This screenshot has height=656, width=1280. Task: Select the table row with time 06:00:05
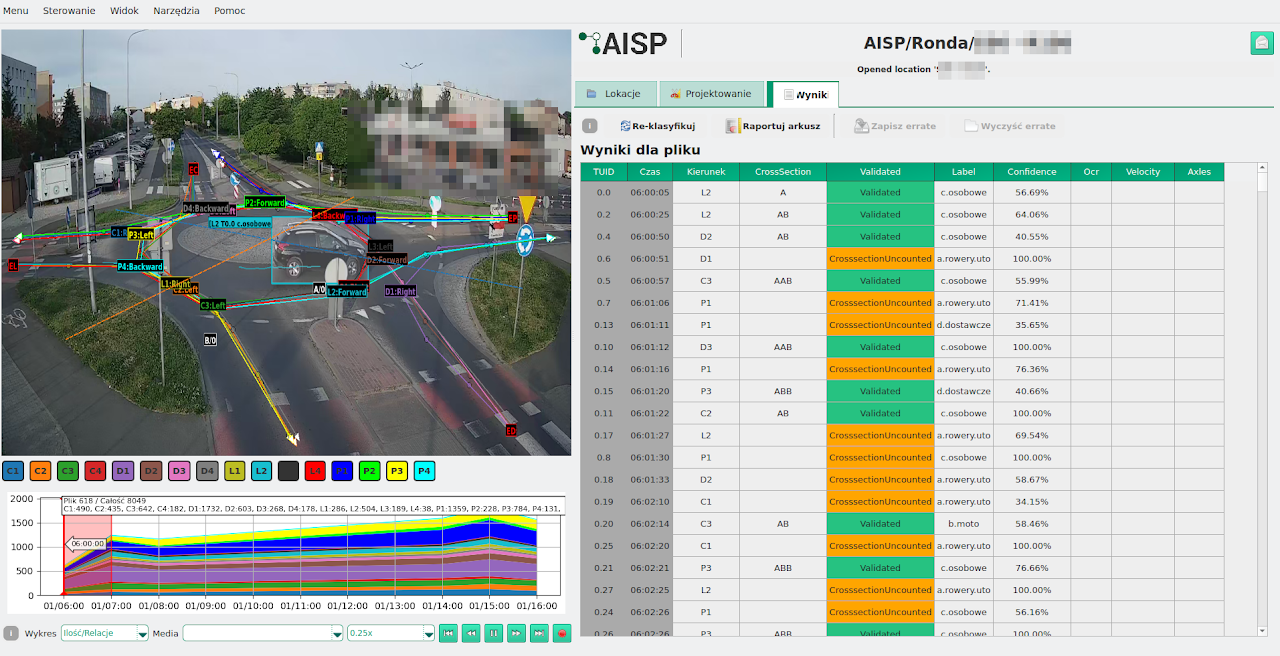(902, 193)
